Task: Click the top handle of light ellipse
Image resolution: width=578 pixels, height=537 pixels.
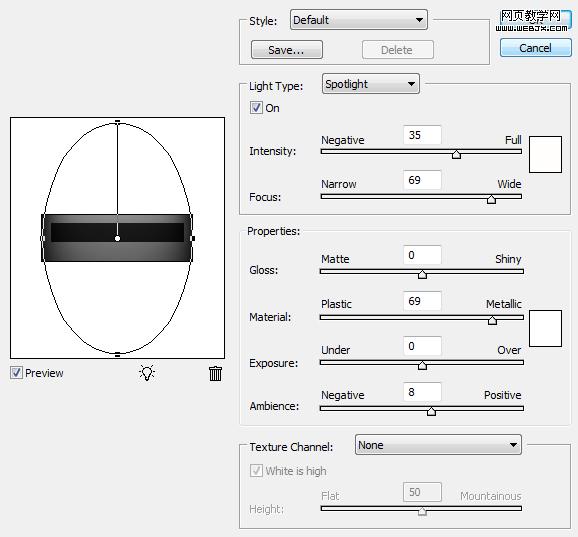Action: pyautogui.click(x=117, y=121)
